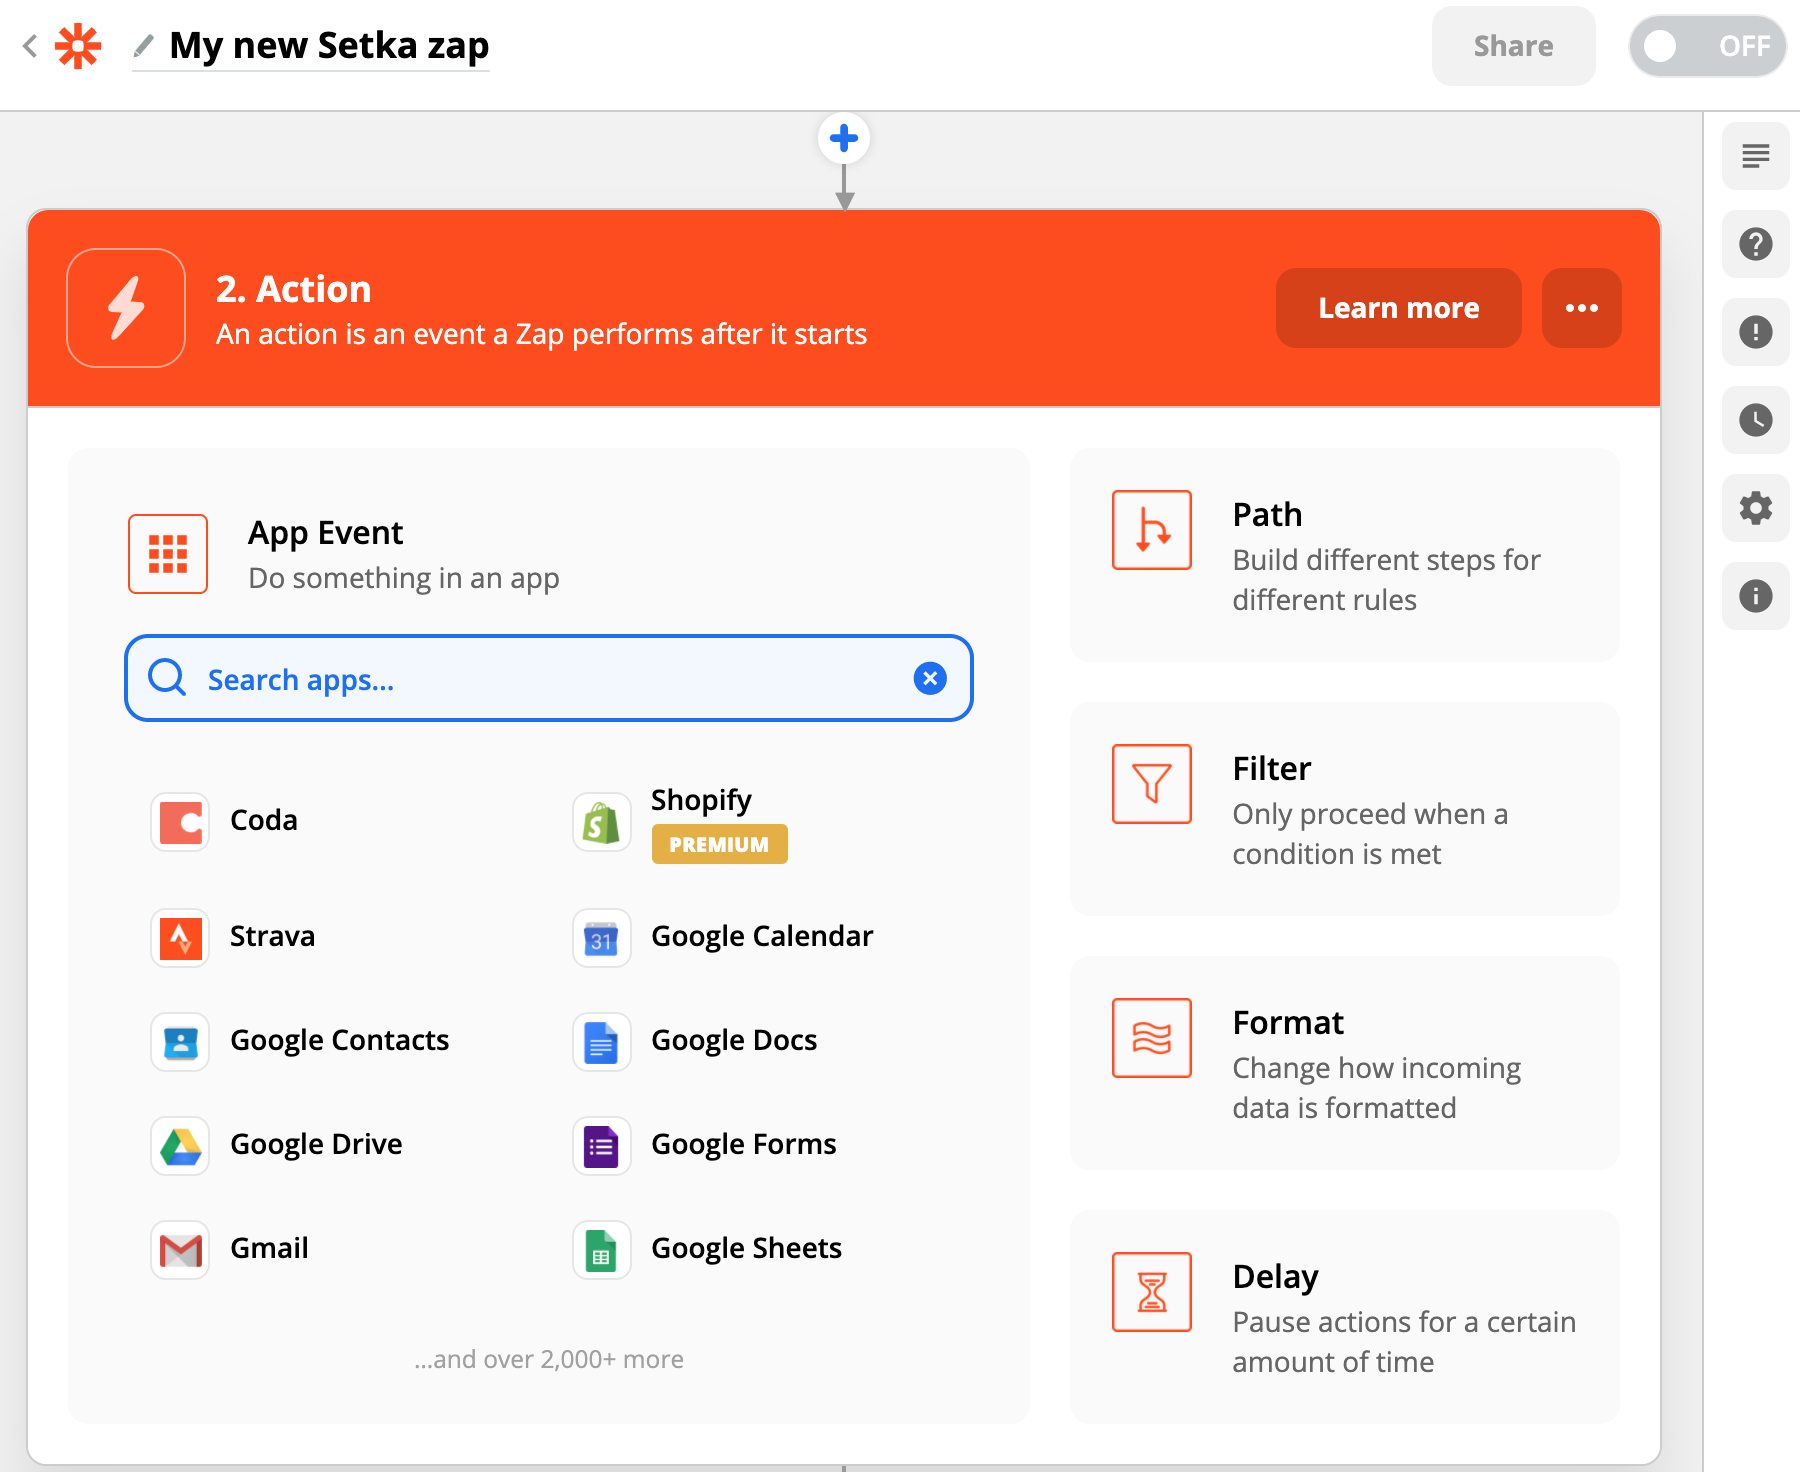
Task: Open the history clock icon in sidebar
Action: (x=1755, y=420)
